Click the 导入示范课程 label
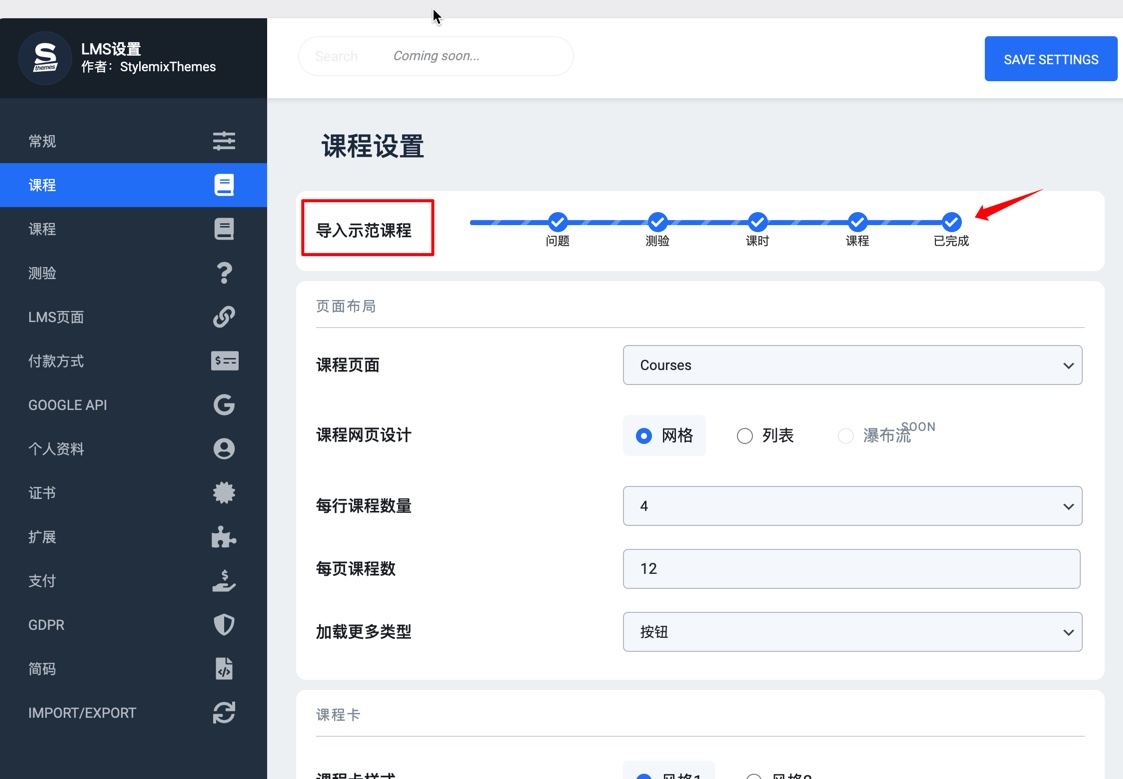The image size is (1123, 779). [364, 231]
